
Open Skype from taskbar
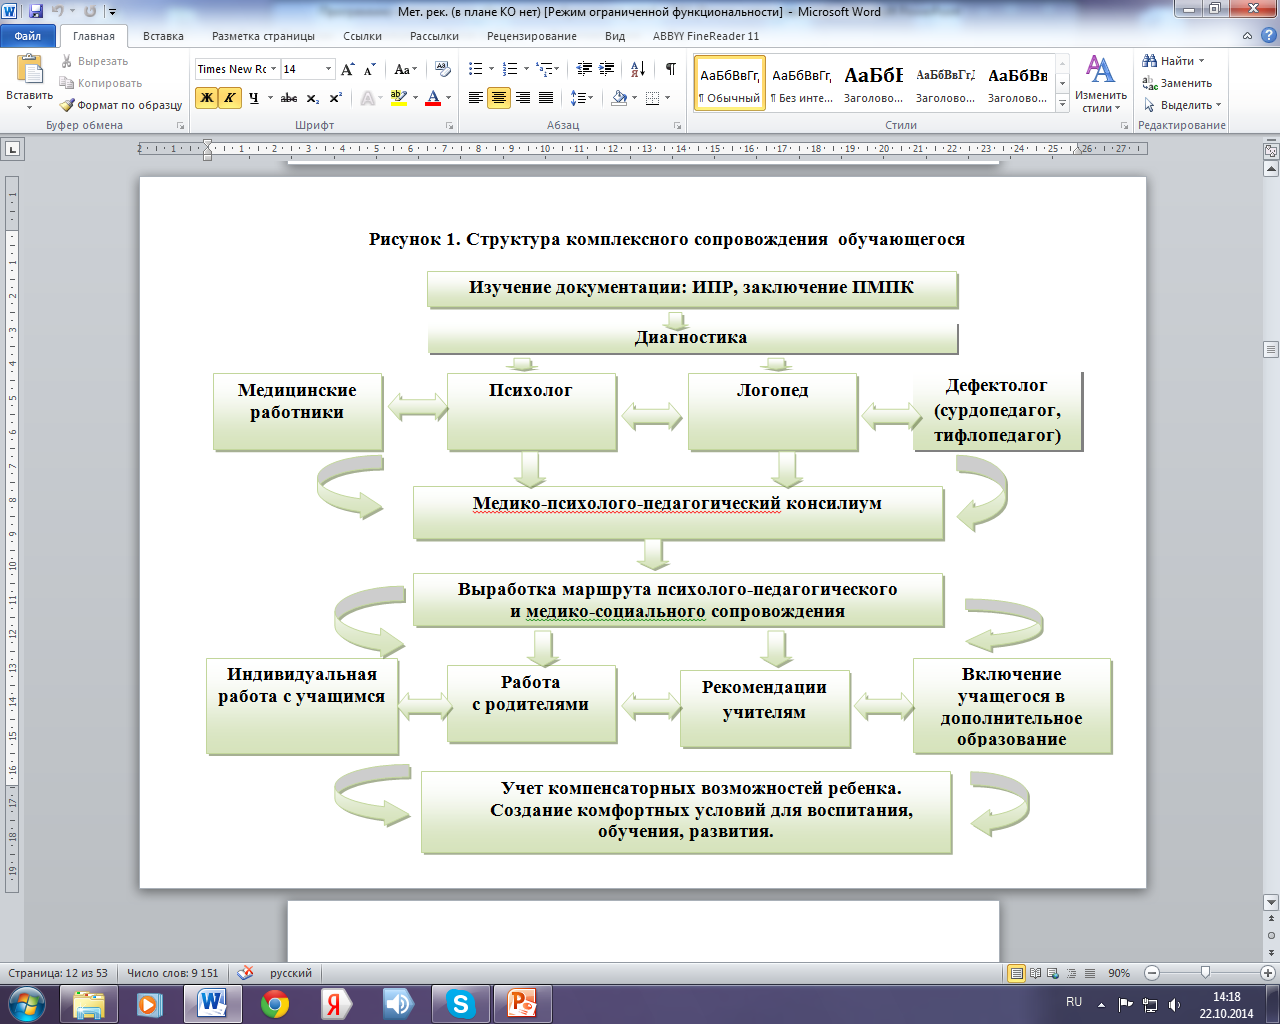point(460,1004)
